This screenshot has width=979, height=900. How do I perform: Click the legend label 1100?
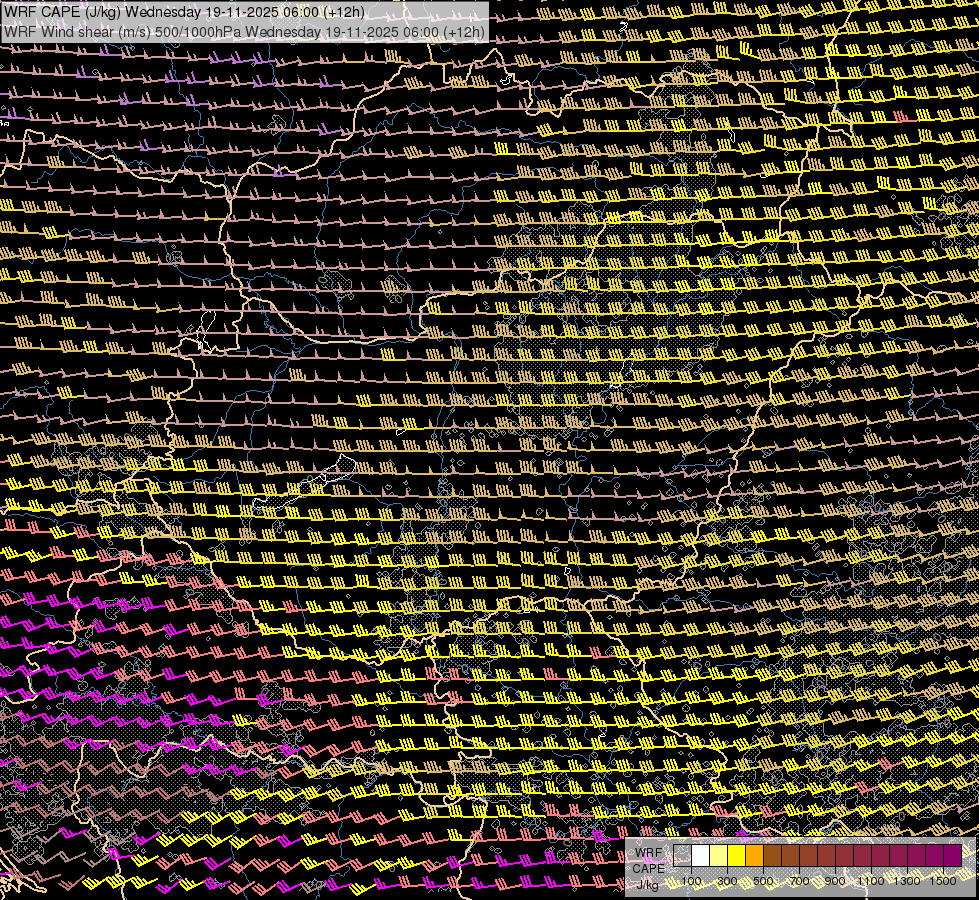coord(871,881)
